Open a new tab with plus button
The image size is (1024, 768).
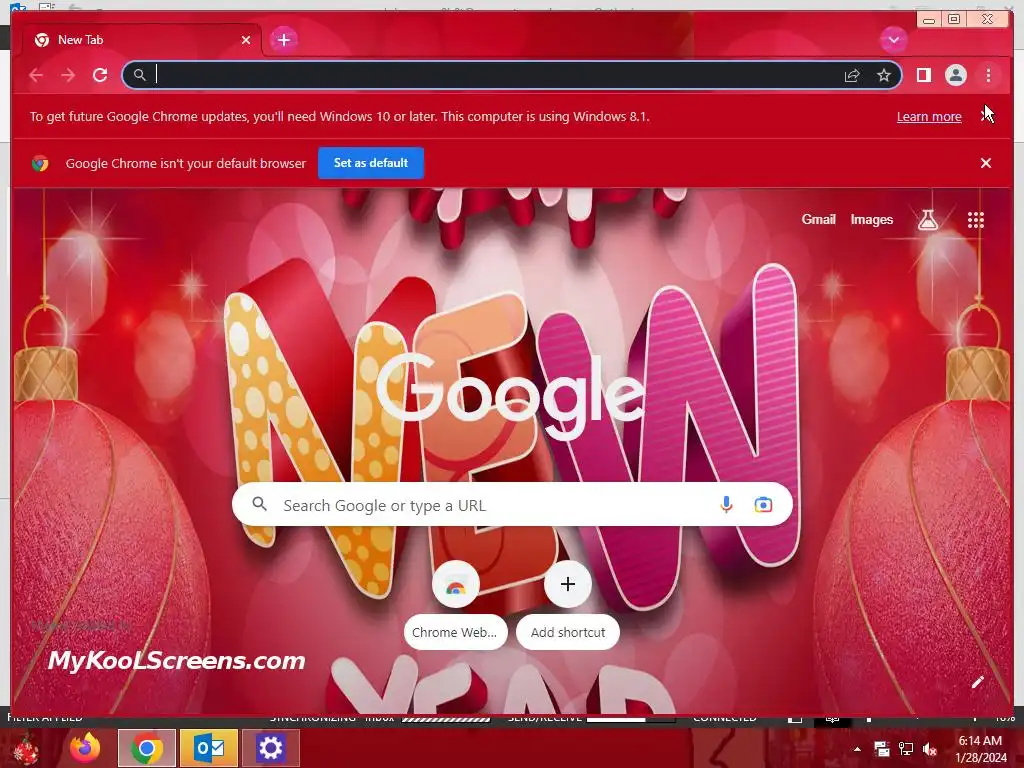click(283, 40)
